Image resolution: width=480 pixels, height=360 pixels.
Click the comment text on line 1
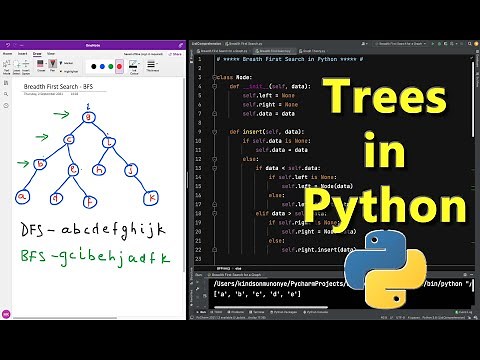click(290, 59)
